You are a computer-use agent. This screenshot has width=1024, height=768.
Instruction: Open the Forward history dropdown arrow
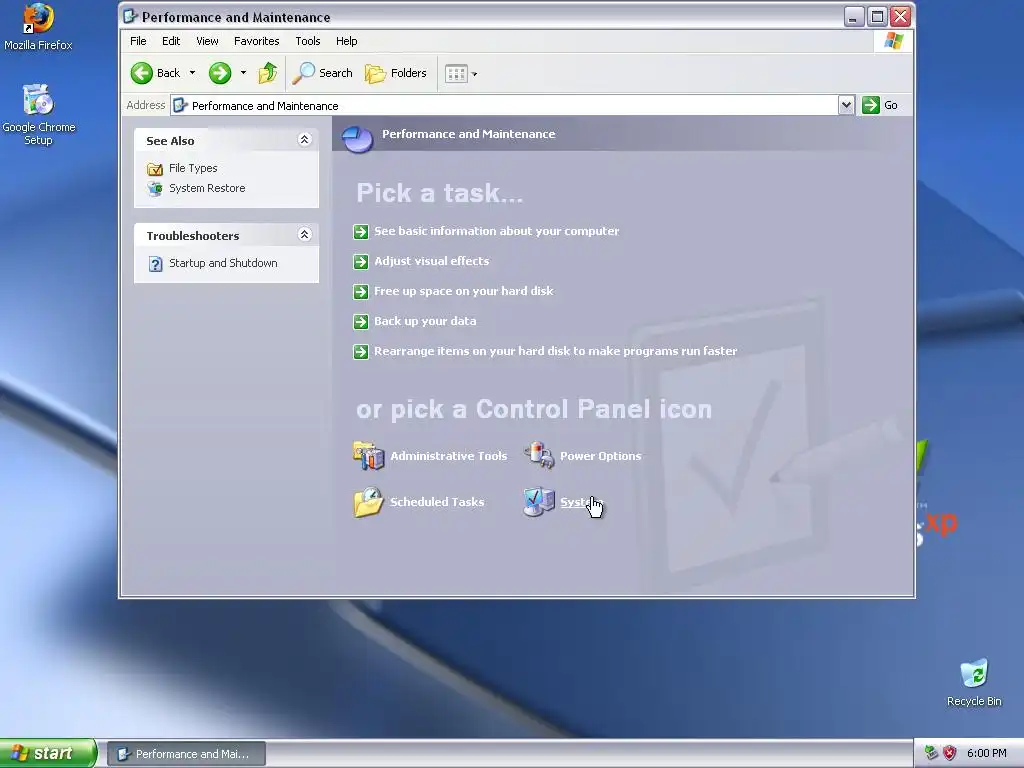(244, 72)
